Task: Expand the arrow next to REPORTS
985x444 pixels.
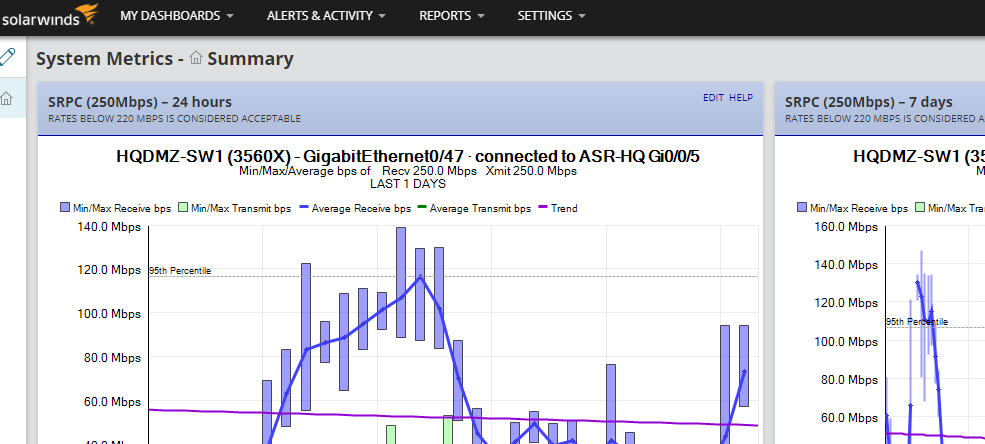Action: click(x=481, y=16)
